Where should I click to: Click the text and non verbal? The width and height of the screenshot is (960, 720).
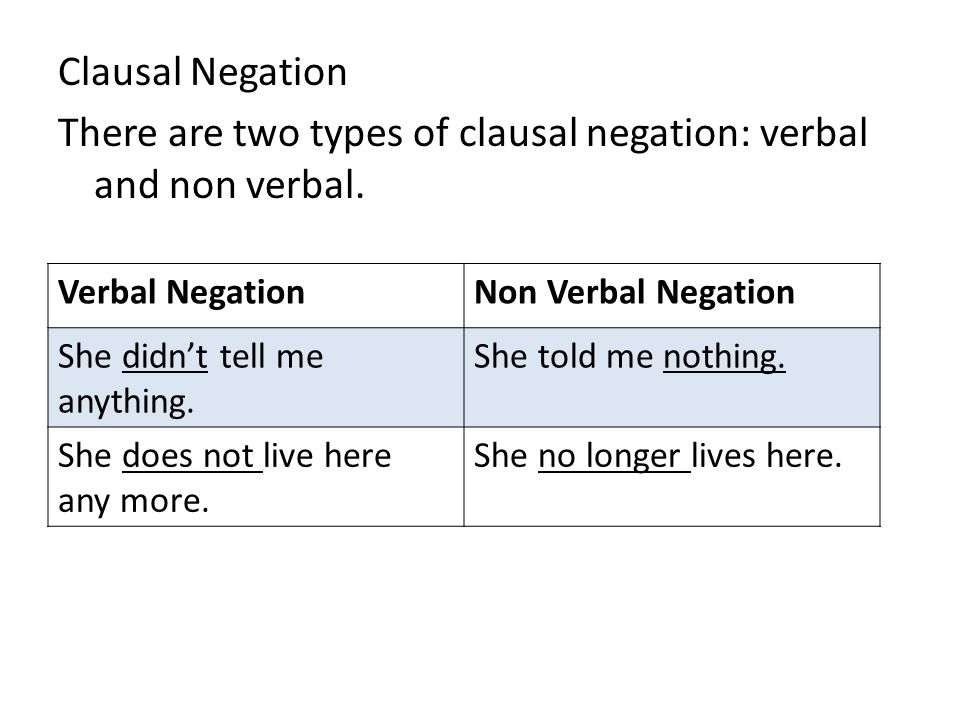230,186
